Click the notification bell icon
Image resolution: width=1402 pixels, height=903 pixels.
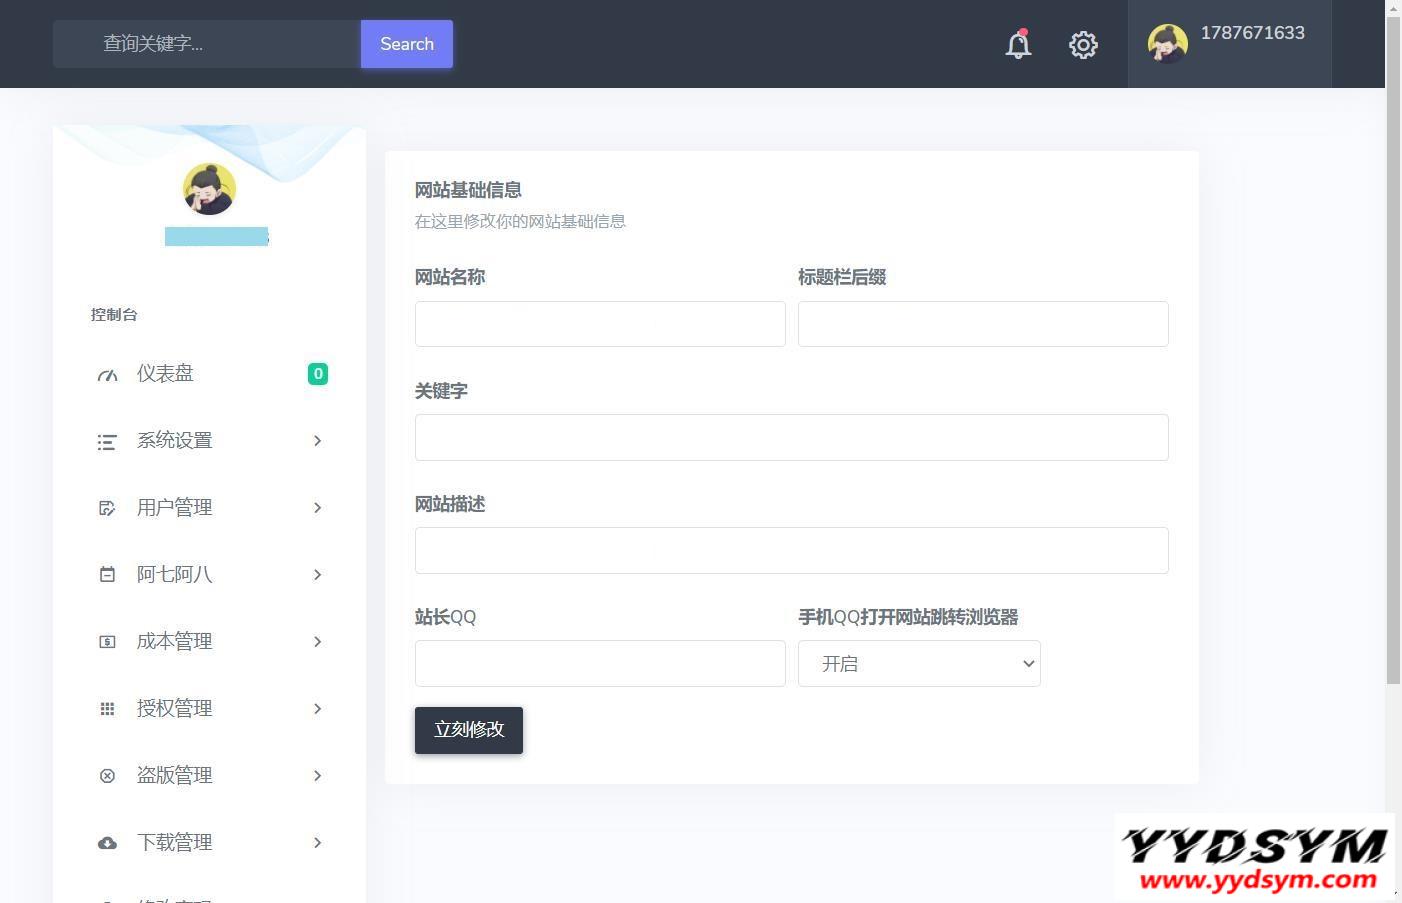point(1018,45)
